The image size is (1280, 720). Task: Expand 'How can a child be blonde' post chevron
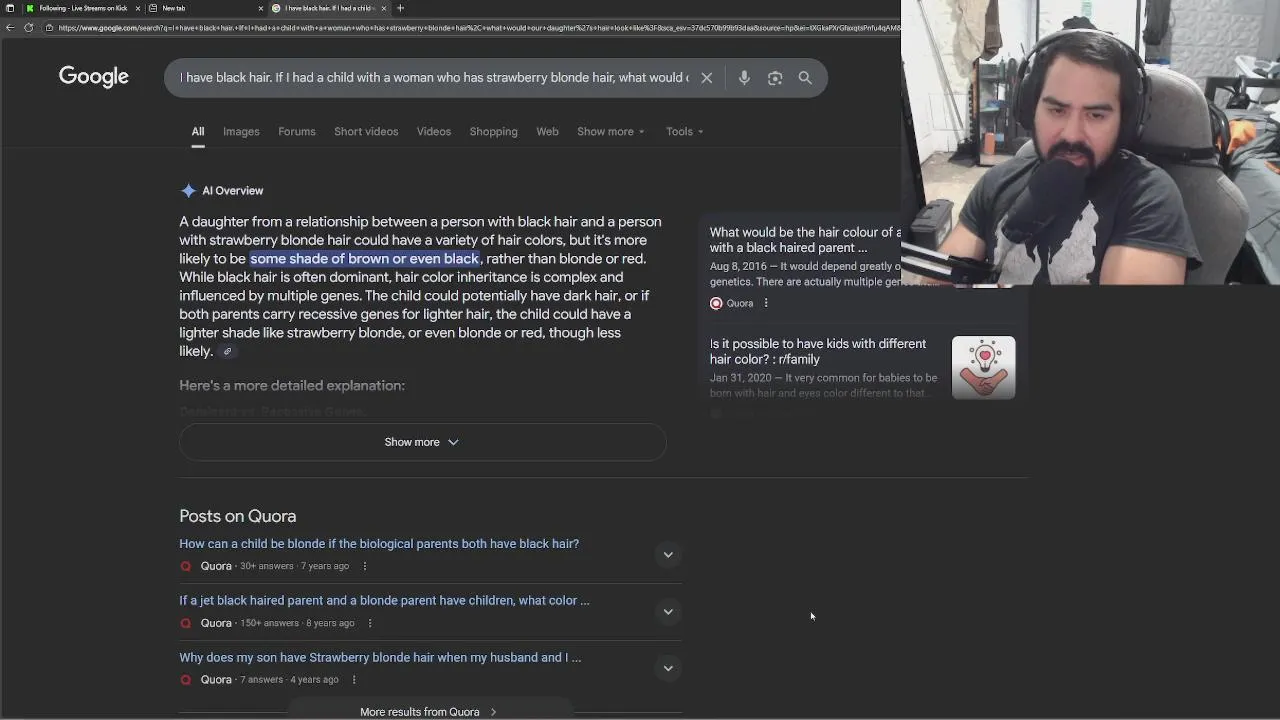point(668,555)
